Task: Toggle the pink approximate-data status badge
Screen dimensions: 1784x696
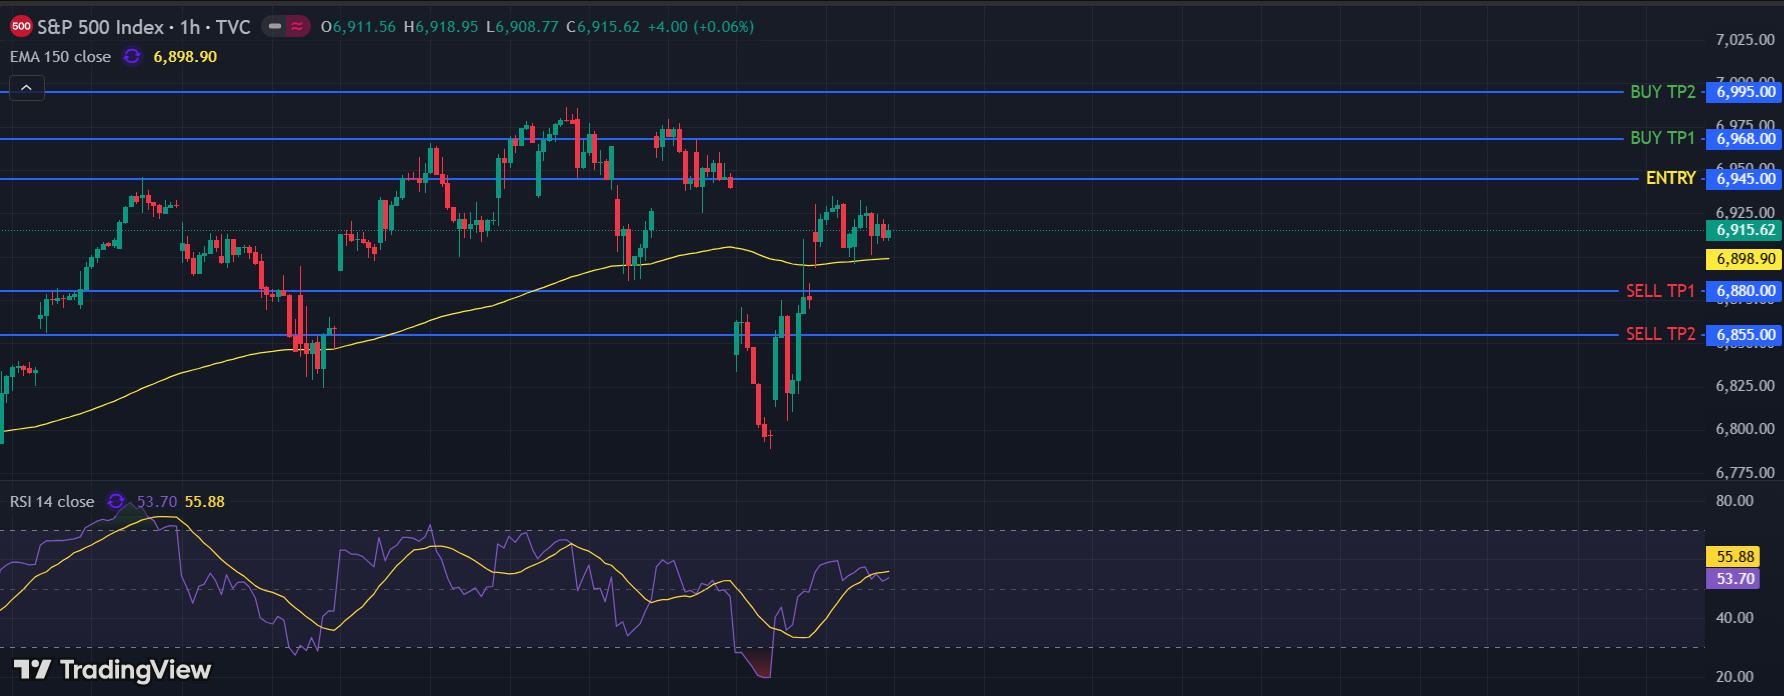Action: pyautogui.click(x=298, y=27)
